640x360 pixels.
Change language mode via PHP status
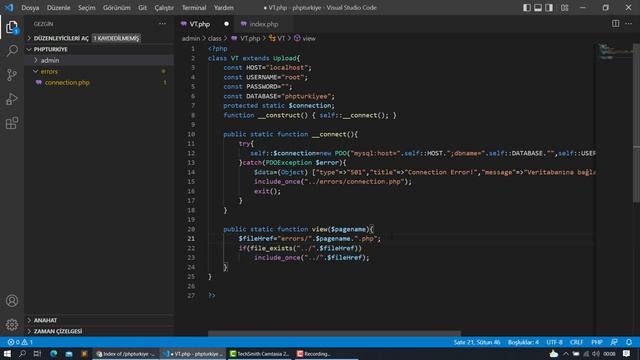point(597,342)
